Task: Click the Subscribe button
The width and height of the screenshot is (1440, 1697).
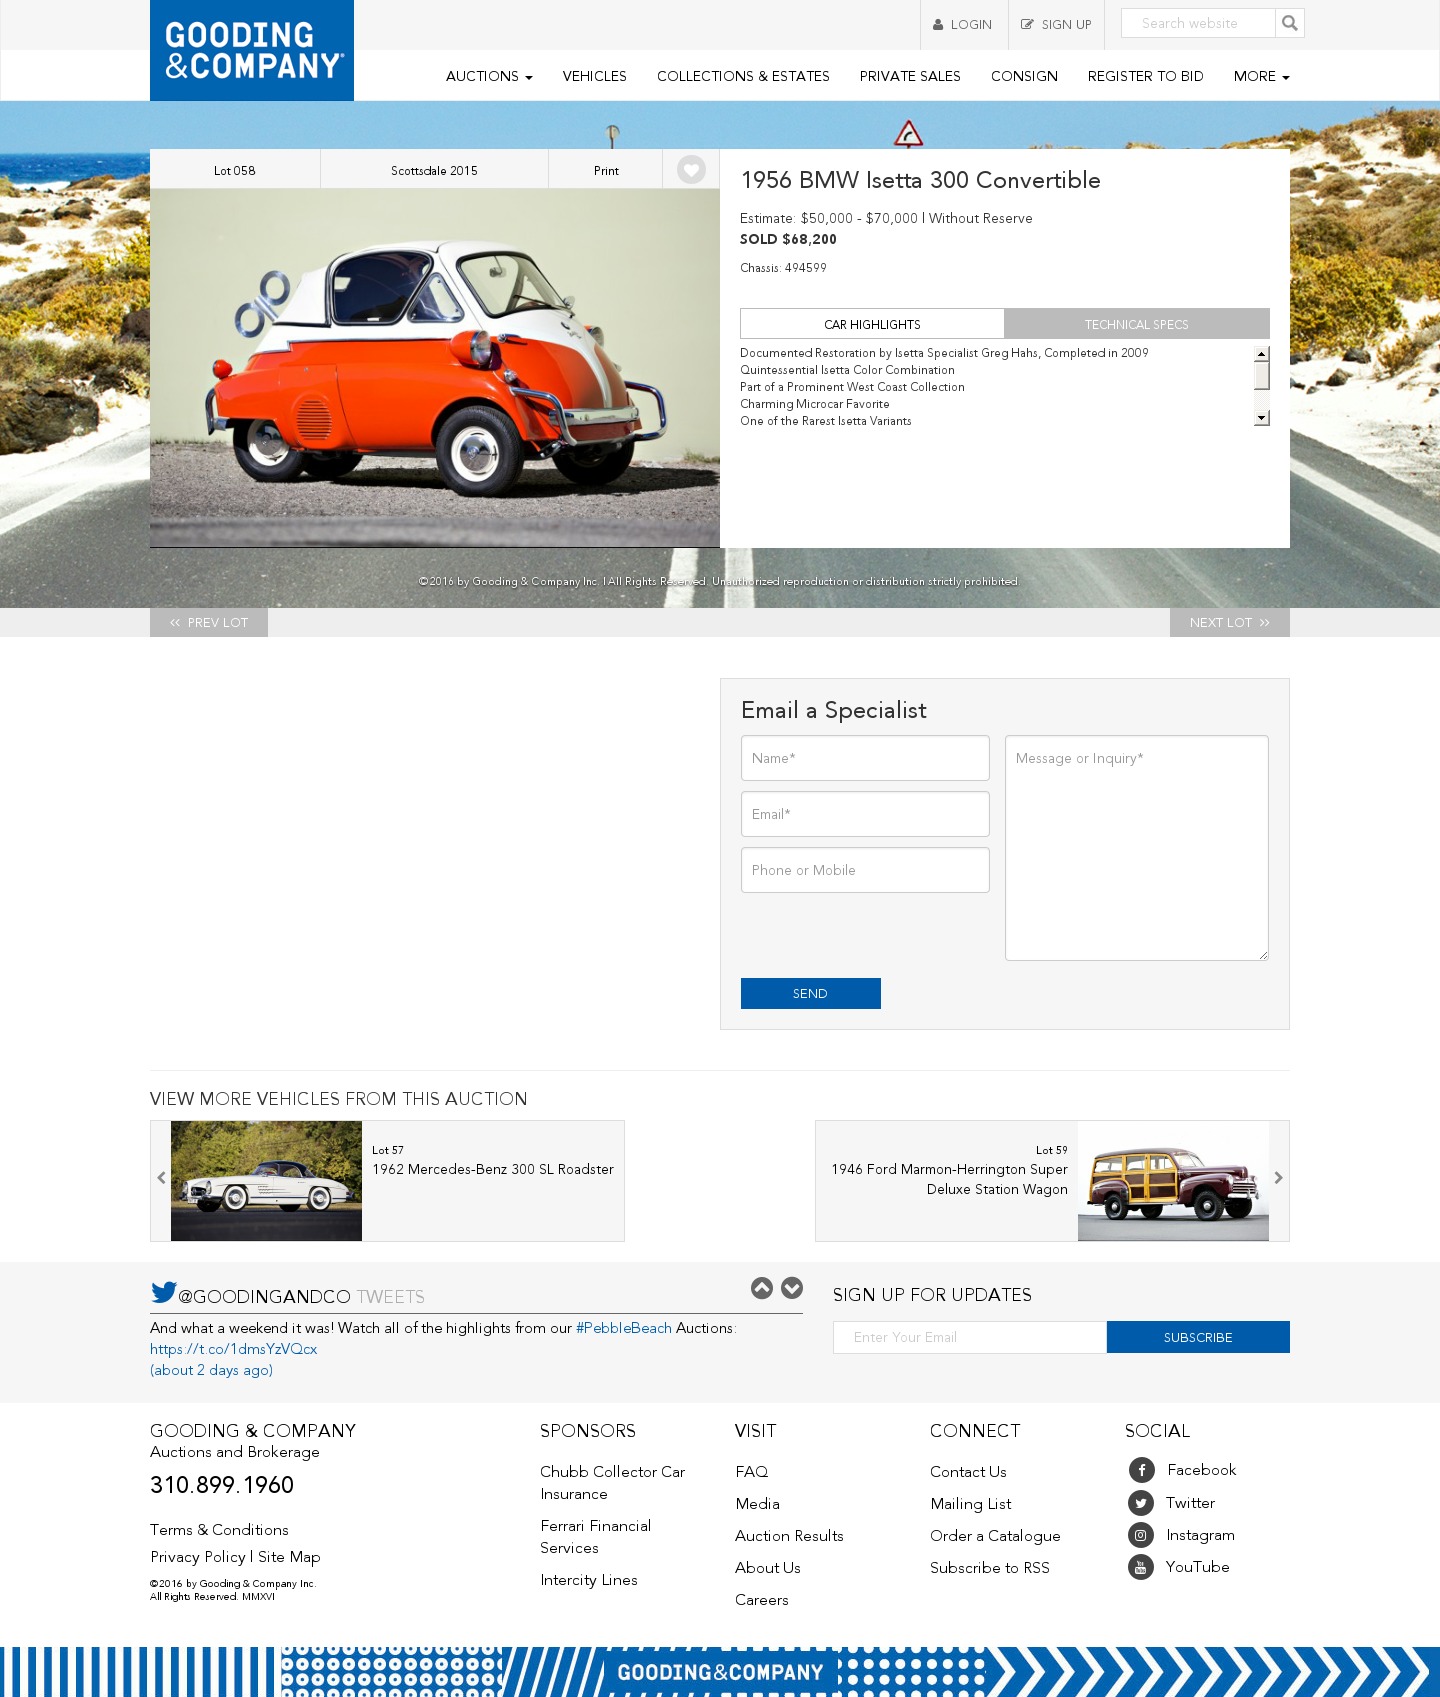Action: pos(1198,1337)
